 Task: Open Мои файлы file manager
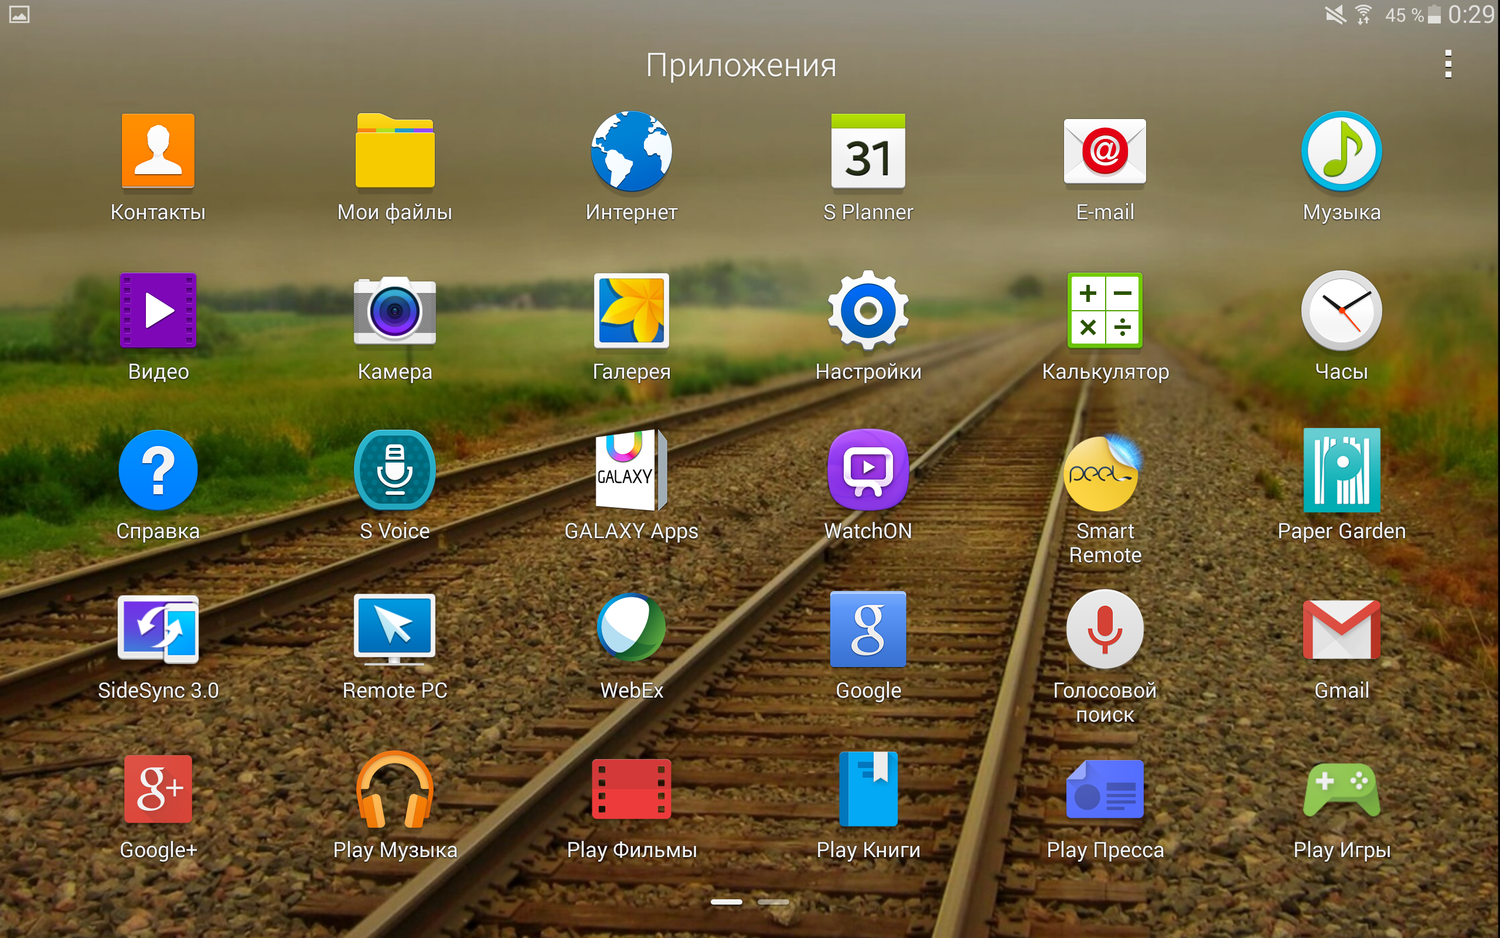(395, 152)
